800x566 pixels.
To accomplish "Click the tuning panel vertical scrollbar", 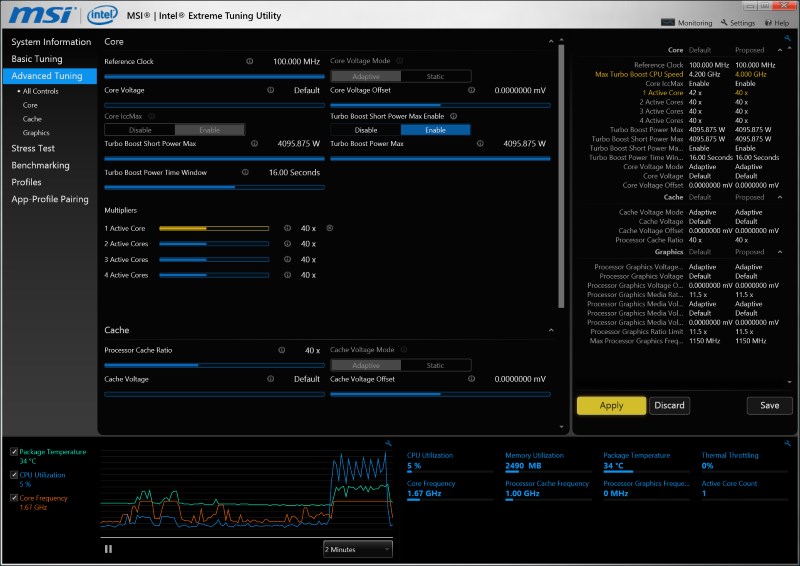I will click(x=561, y=177).
